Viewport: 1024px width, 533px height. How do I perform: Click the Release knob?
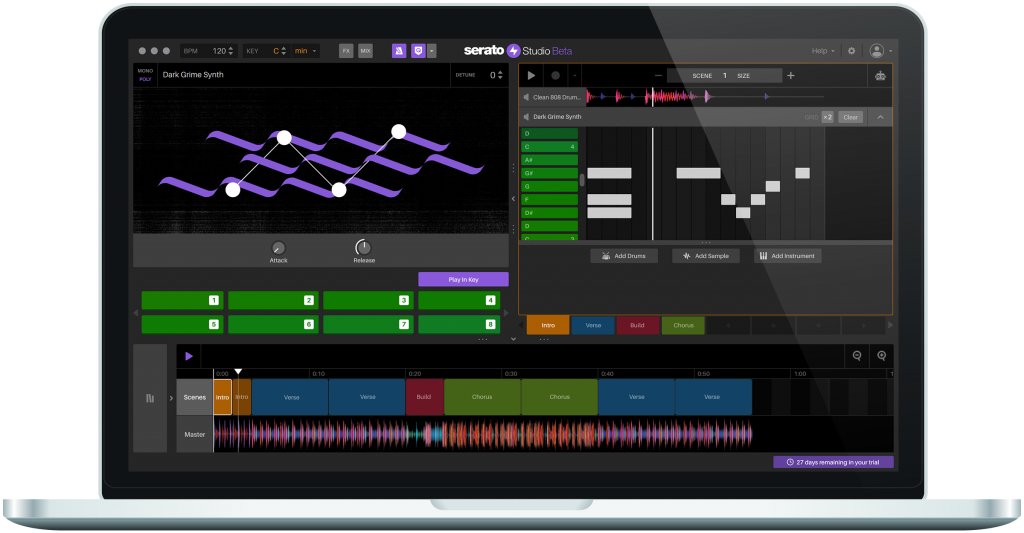tap(363, 247)
